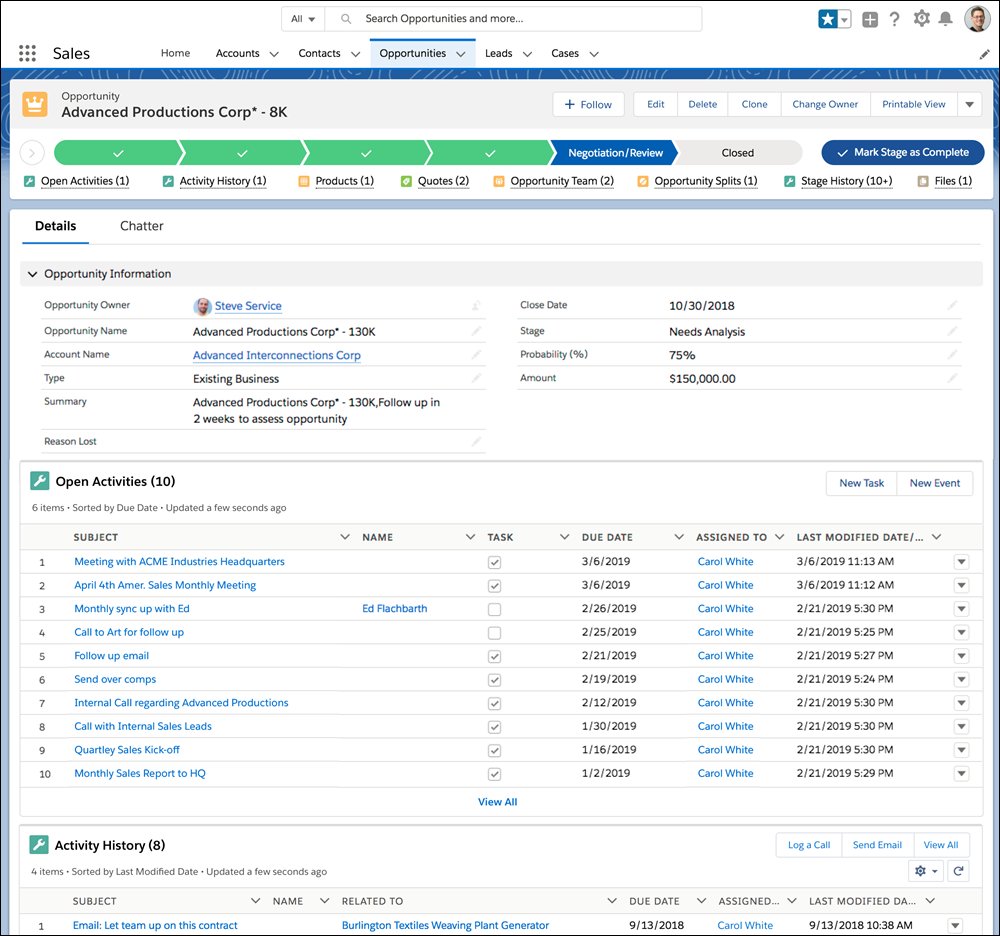1000x936 pixels.
Task: Open the user profile avatar
Action: click(976, 19)
